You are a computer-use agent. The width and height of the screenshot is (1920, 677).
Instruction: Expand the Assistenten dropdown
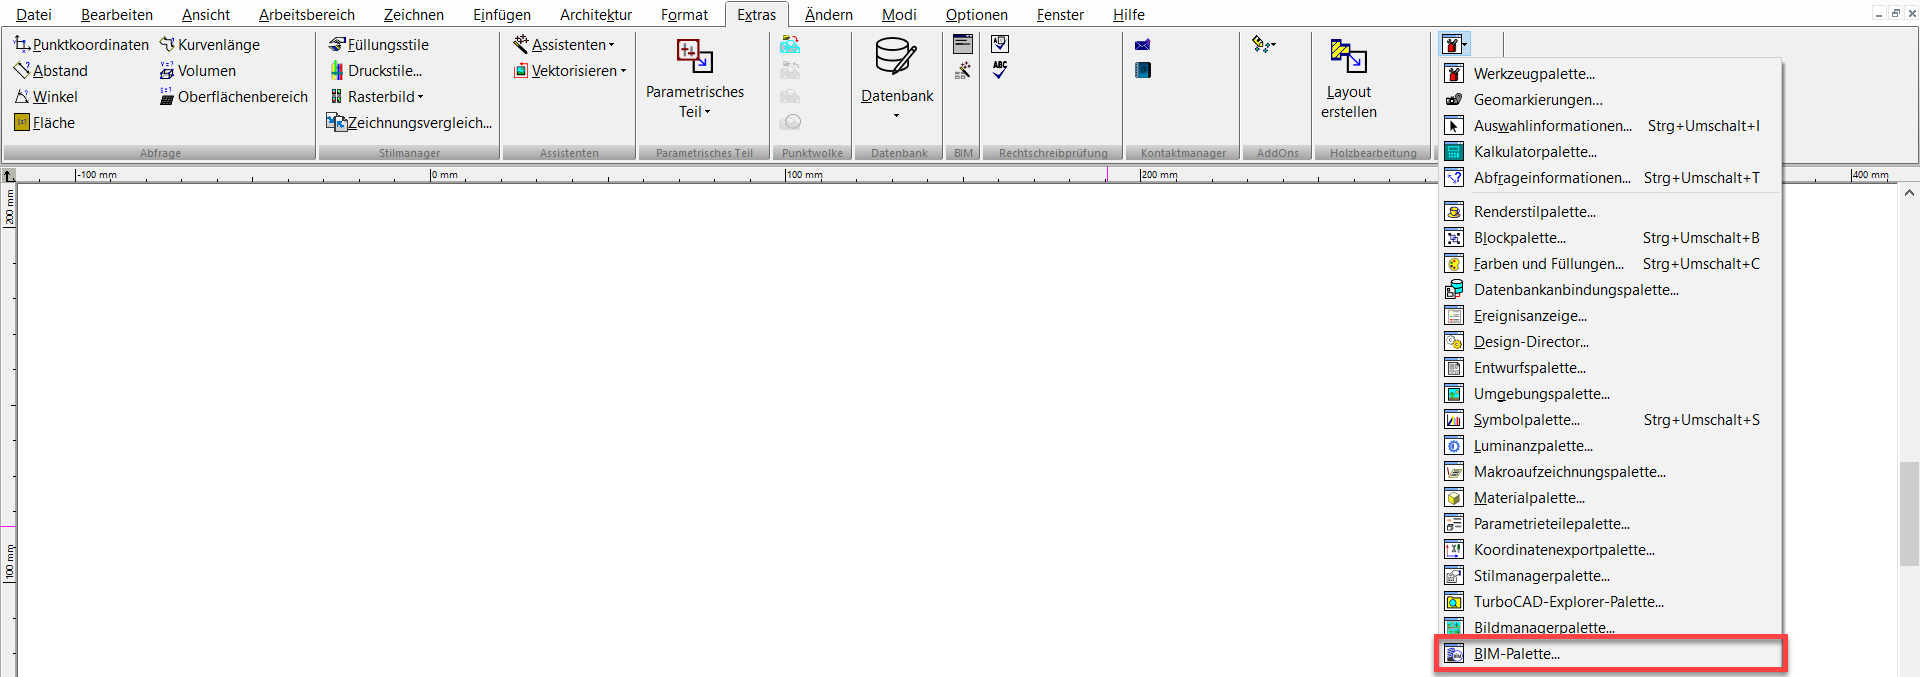point(564,45)
